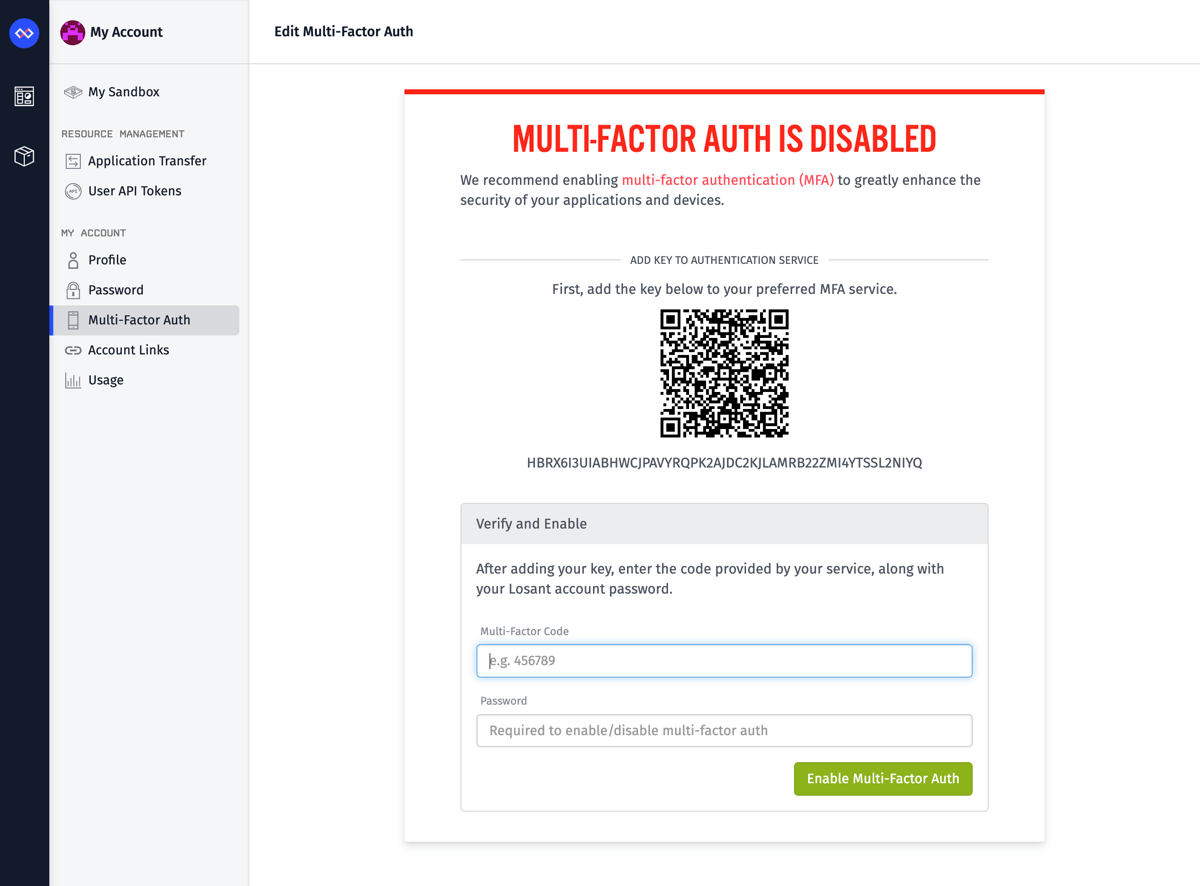The height and width of the screenshot is (886, 1200).
Task: Click the MY ACCOUNT section label
Action: [94, 233]
